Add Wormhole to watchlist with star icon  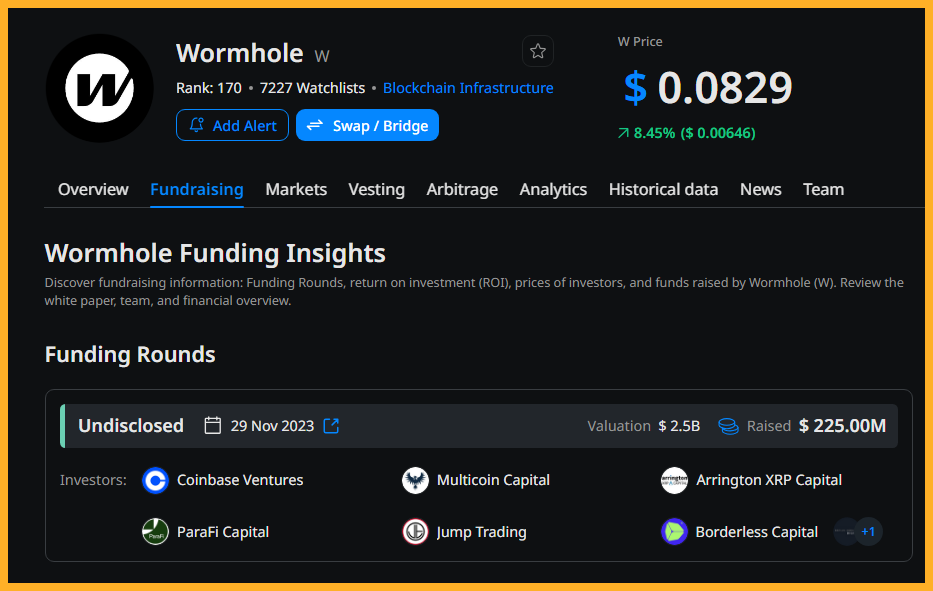pos(538,51)
